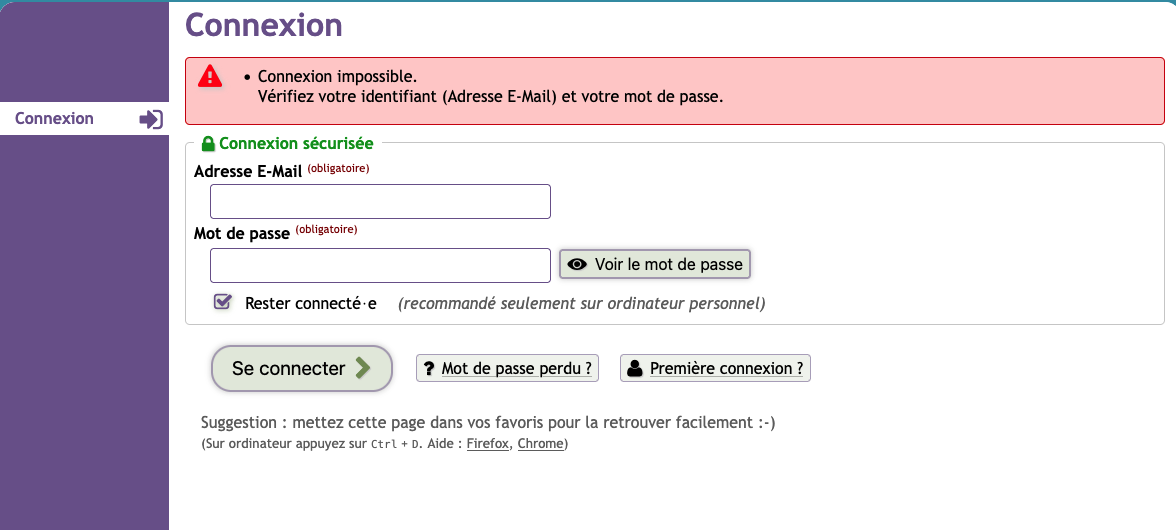The image size is (1176, 530).
Task: Click the green chevron on Se connecter
Action: pos(363,368)
